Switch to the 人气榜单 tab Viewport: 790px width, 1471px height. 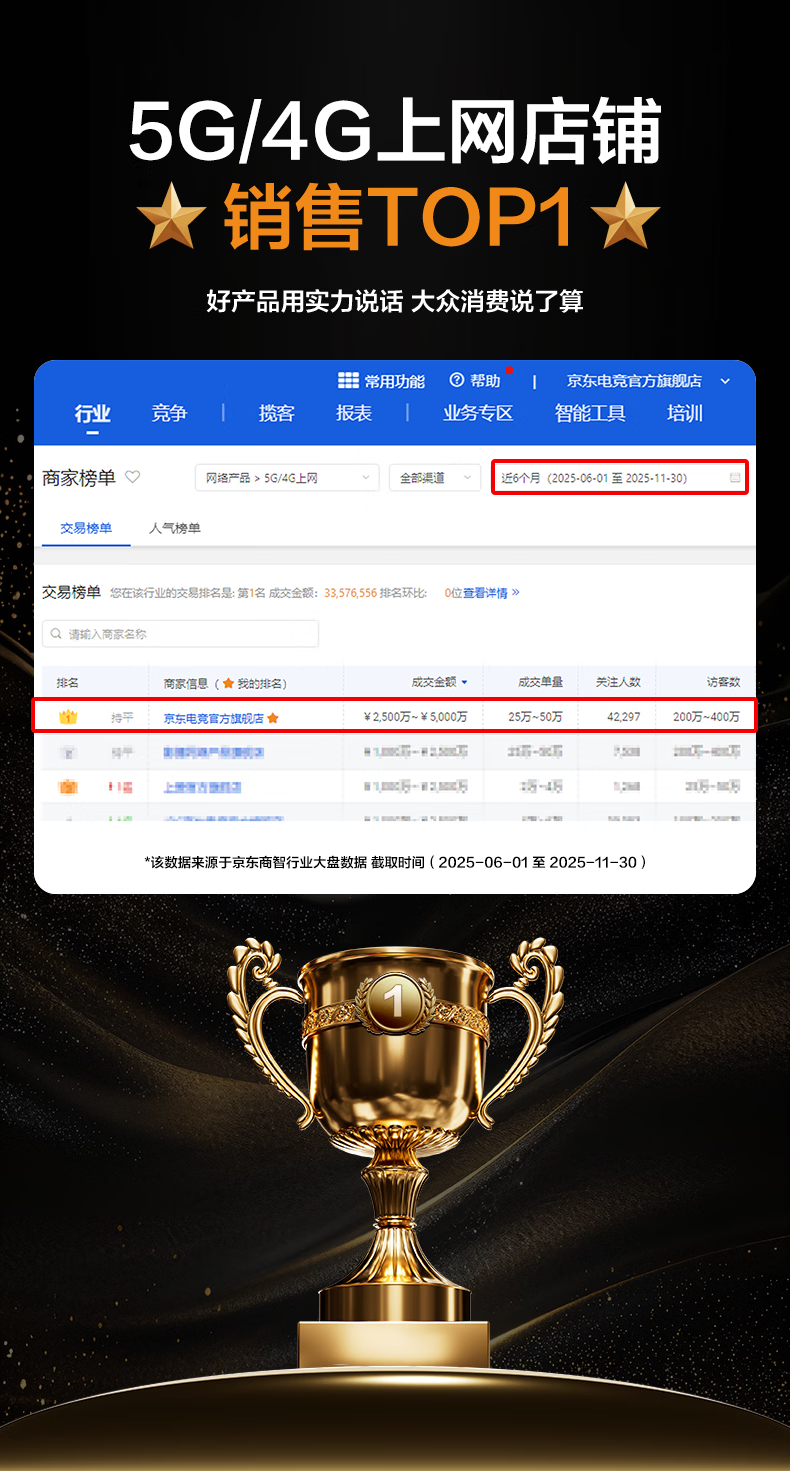point(175,528)
